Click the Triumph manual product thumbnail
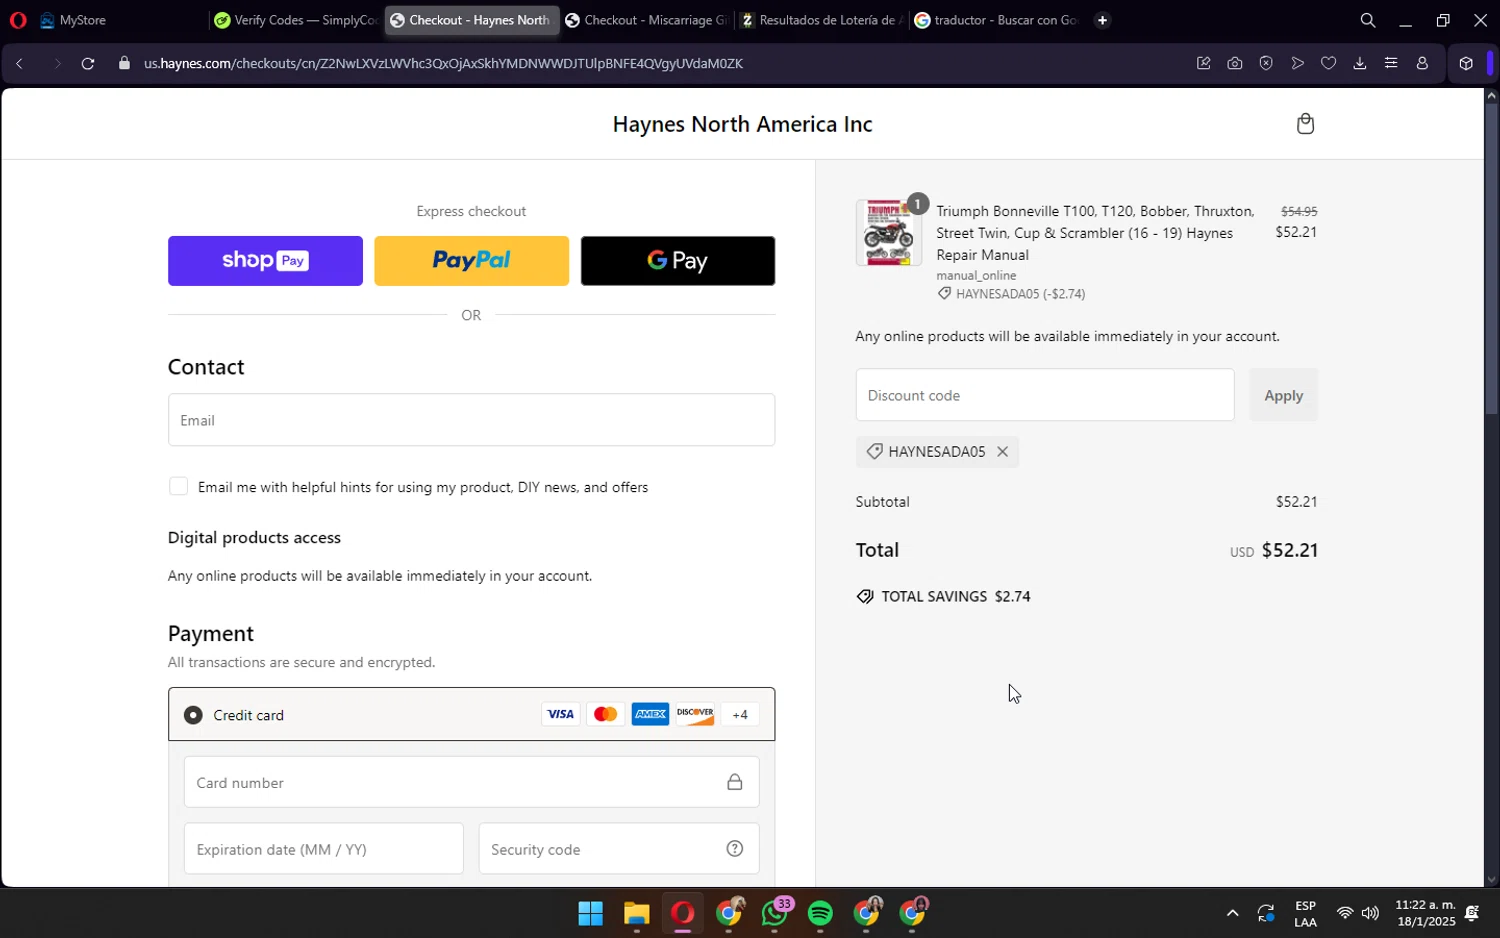Image resolution: width=1500 pixels, height=938 pixels. point(889,232)
